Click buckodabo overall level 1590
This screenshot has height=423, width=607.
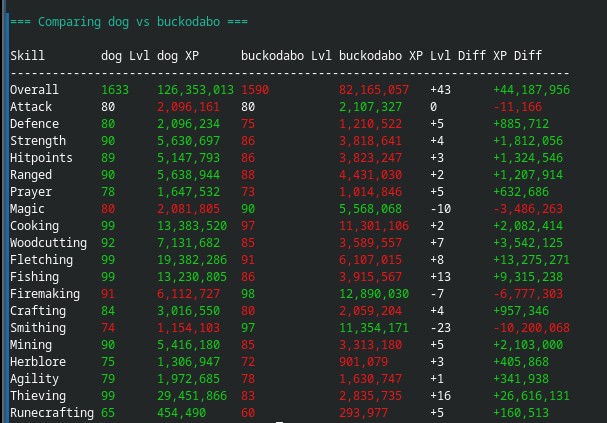pos(255,90)
